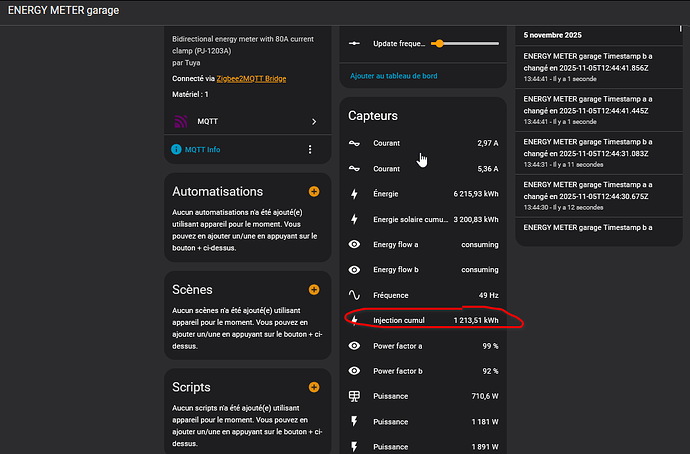Expand the MQTT row using its chevron
Image resolution: width=690 pixels, height=454 pixels.
click(314, 122)
